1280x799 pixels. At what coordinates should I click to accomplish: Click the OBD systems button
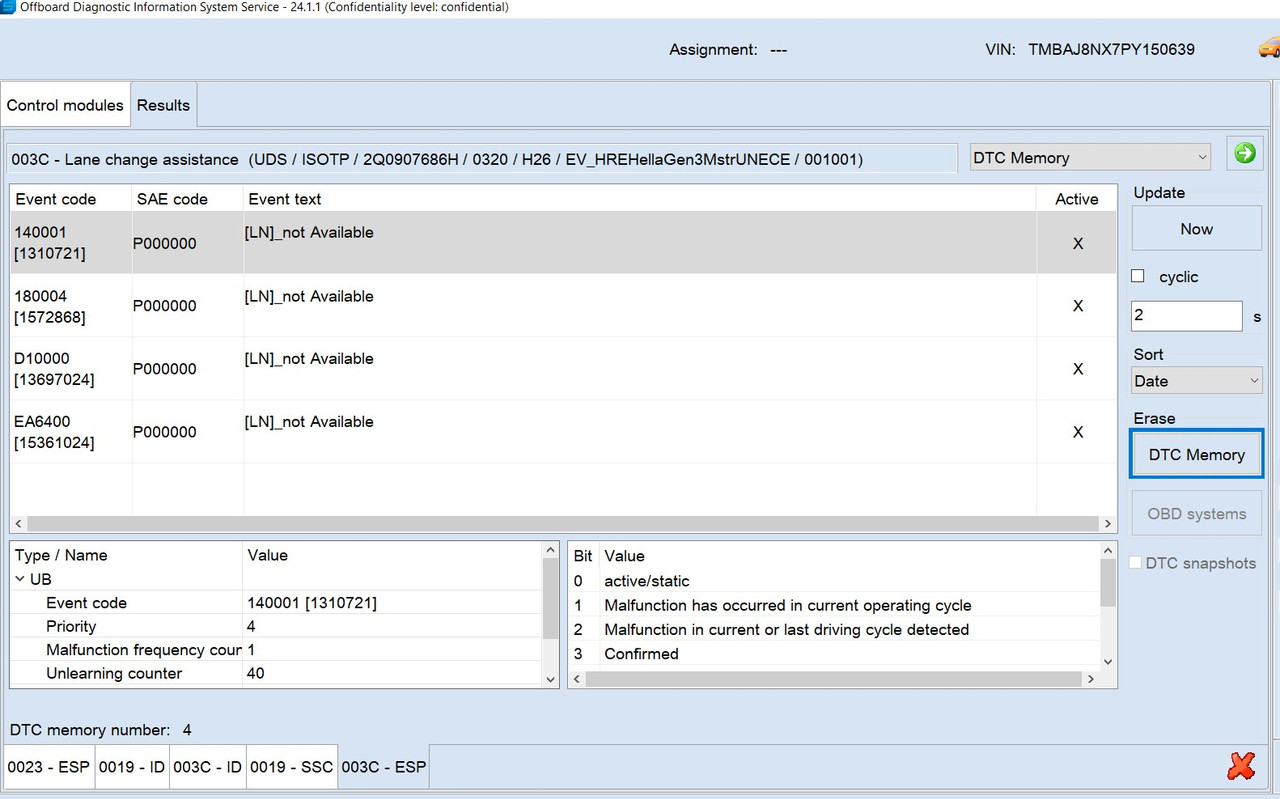coord(1196,514)
